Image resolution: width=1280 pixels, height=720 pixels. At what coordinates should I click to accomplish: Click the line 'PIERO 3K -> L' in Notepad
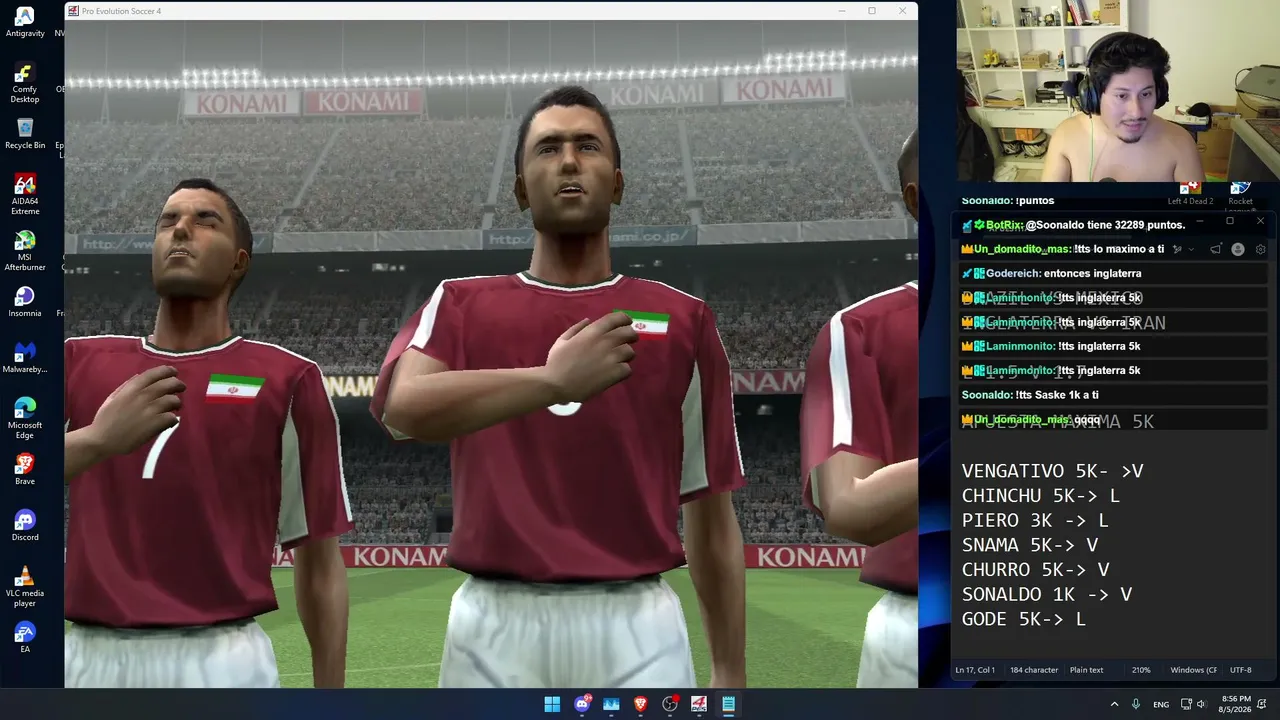point(1035,521)
